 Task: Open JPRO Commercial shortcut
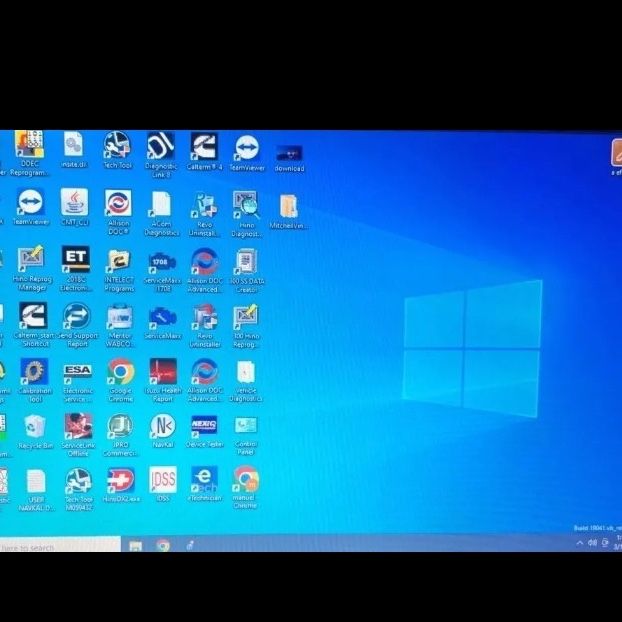pyautogui.click(x=120, y=435)
